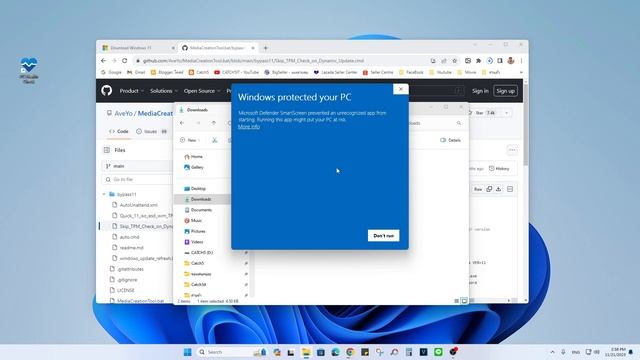Viewport: 640px width, 360px height.
Task: Open Desktop in File Explorer sidebar
Action: tap(195, 189)
